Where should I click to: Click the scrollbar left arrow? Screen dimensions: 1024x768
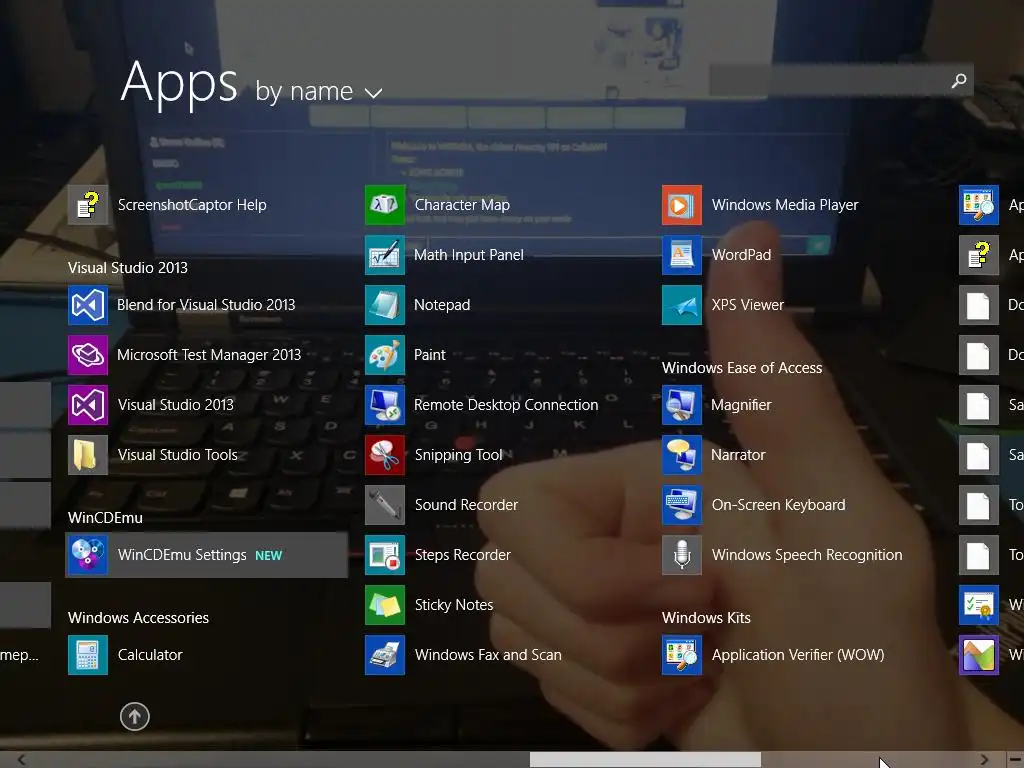(22, 760)
